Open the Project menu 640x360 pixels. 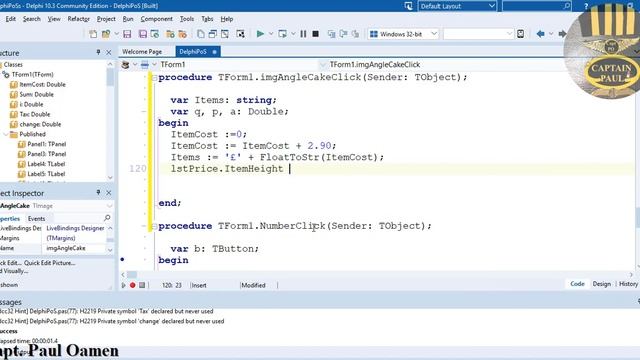(106, 19)
